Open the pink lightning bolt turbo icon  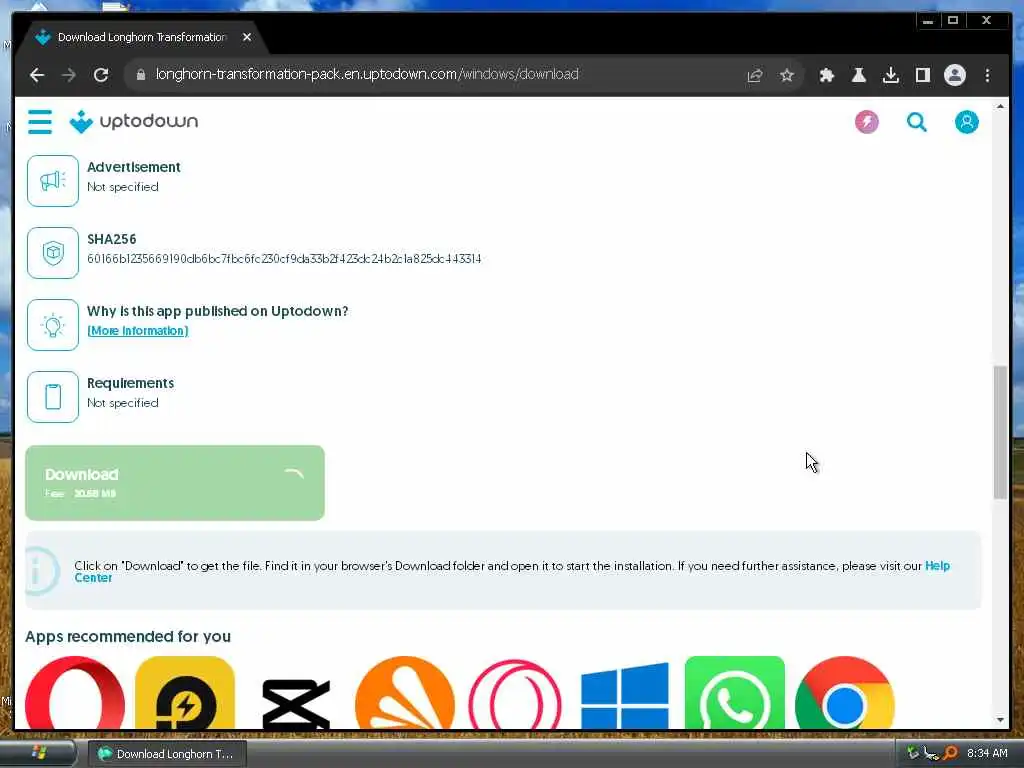click(x=867, y=121)
